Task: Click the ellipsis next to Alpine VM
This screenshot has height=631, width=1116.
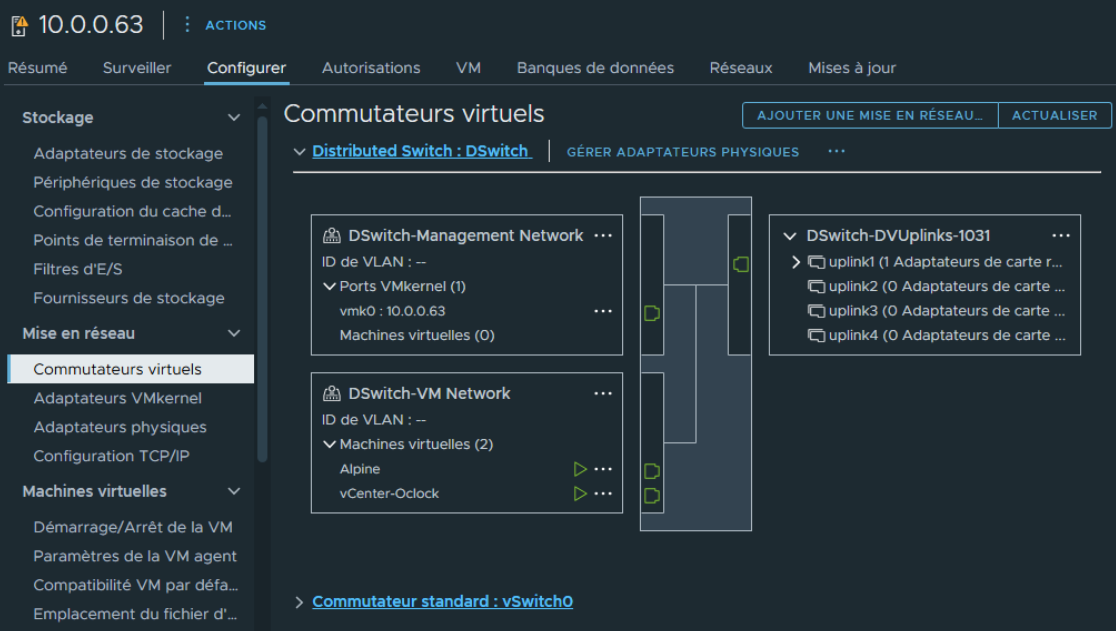Action: click(602, 469)
